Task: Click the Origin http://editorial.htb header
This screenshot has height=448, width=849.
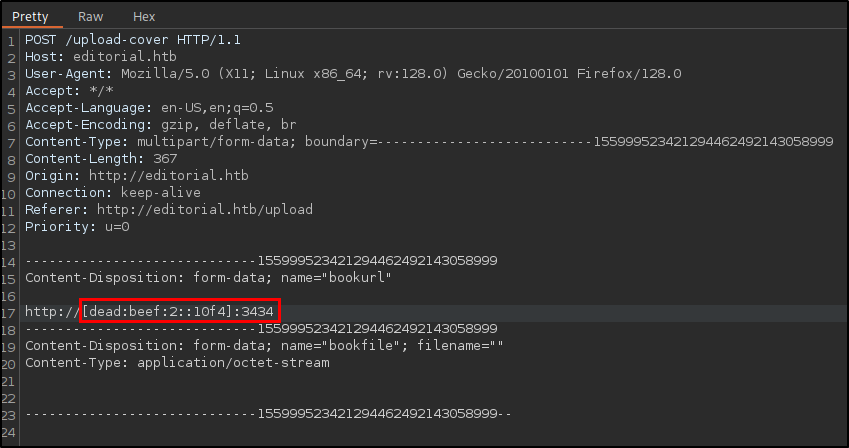Action: pyautogui.click(x=137, y=176)
